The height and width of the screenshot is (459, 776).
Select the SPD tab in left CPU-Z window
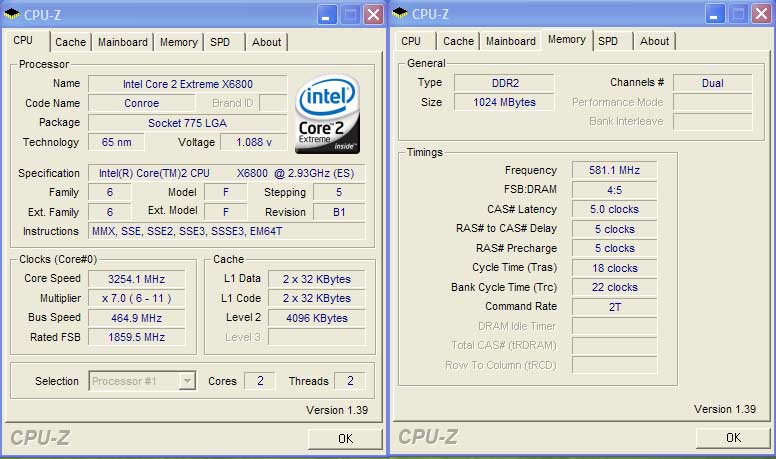click(220, 42)
